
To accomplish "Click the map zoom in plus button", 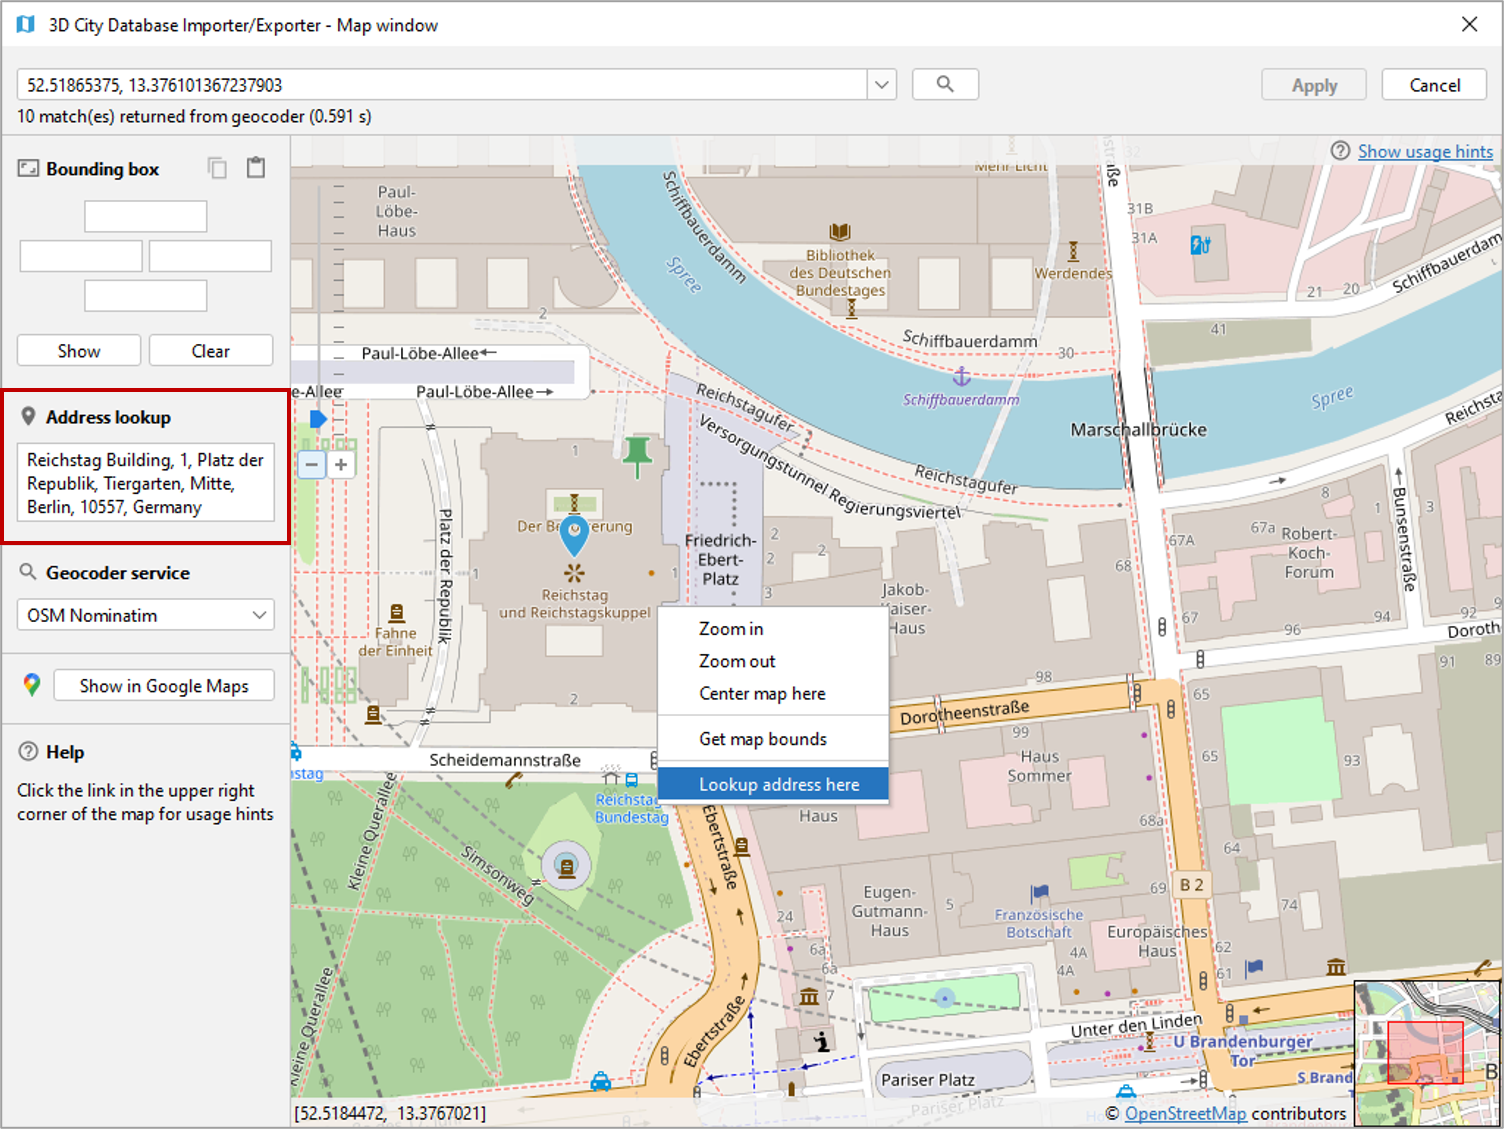I will pos(341,464).
